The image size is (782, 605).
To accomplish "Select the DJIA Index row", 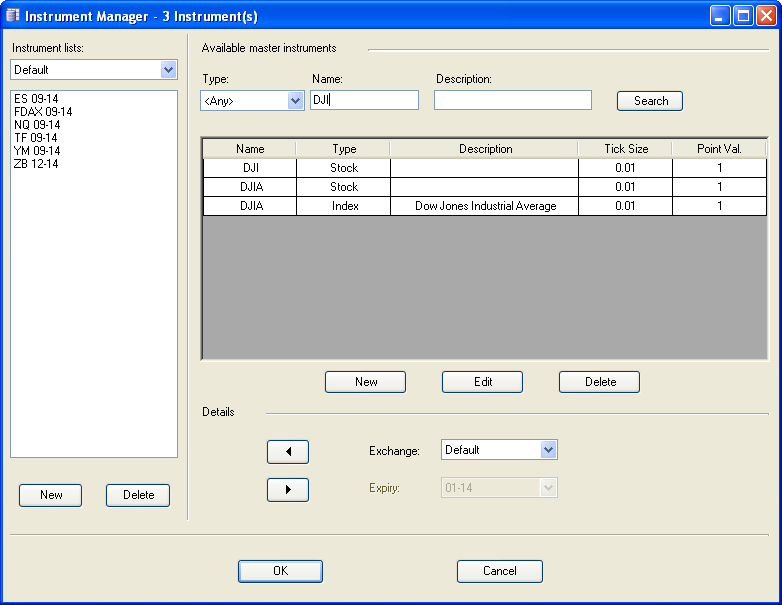I will pos(484,206).
